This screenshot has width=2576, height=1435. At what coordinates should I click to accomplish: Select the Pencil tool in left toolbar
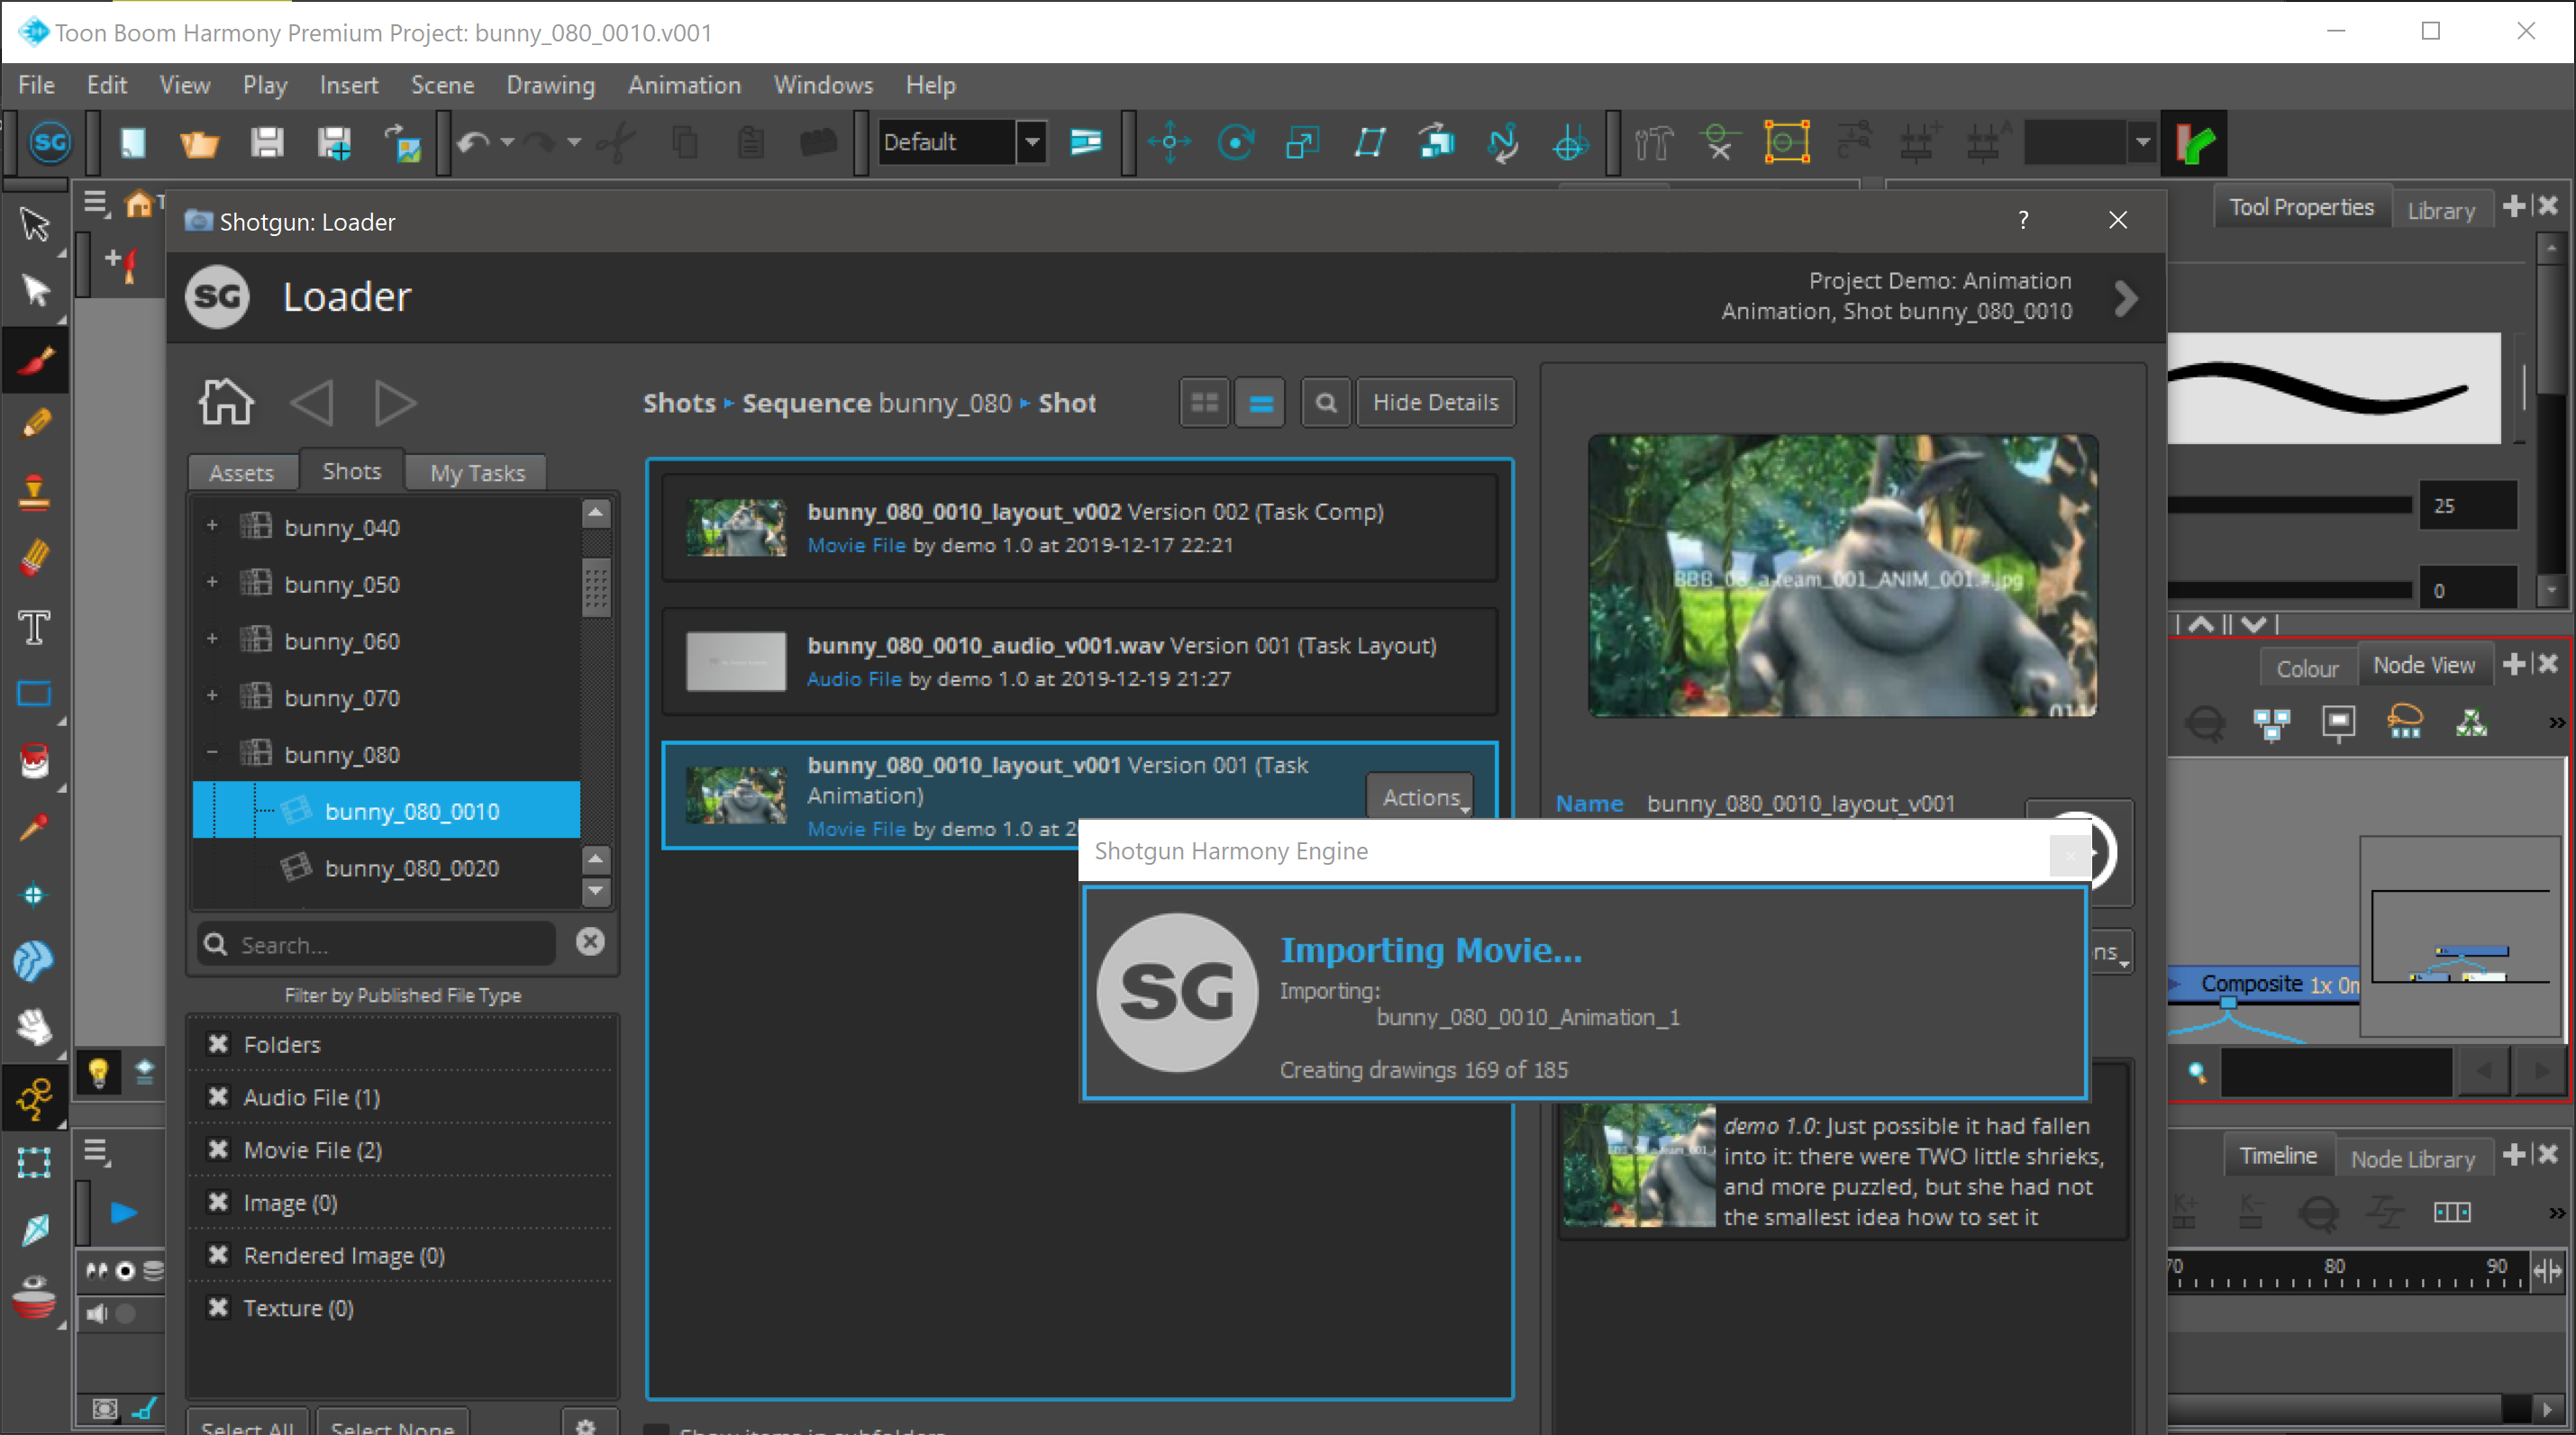(x=35, y=424)
